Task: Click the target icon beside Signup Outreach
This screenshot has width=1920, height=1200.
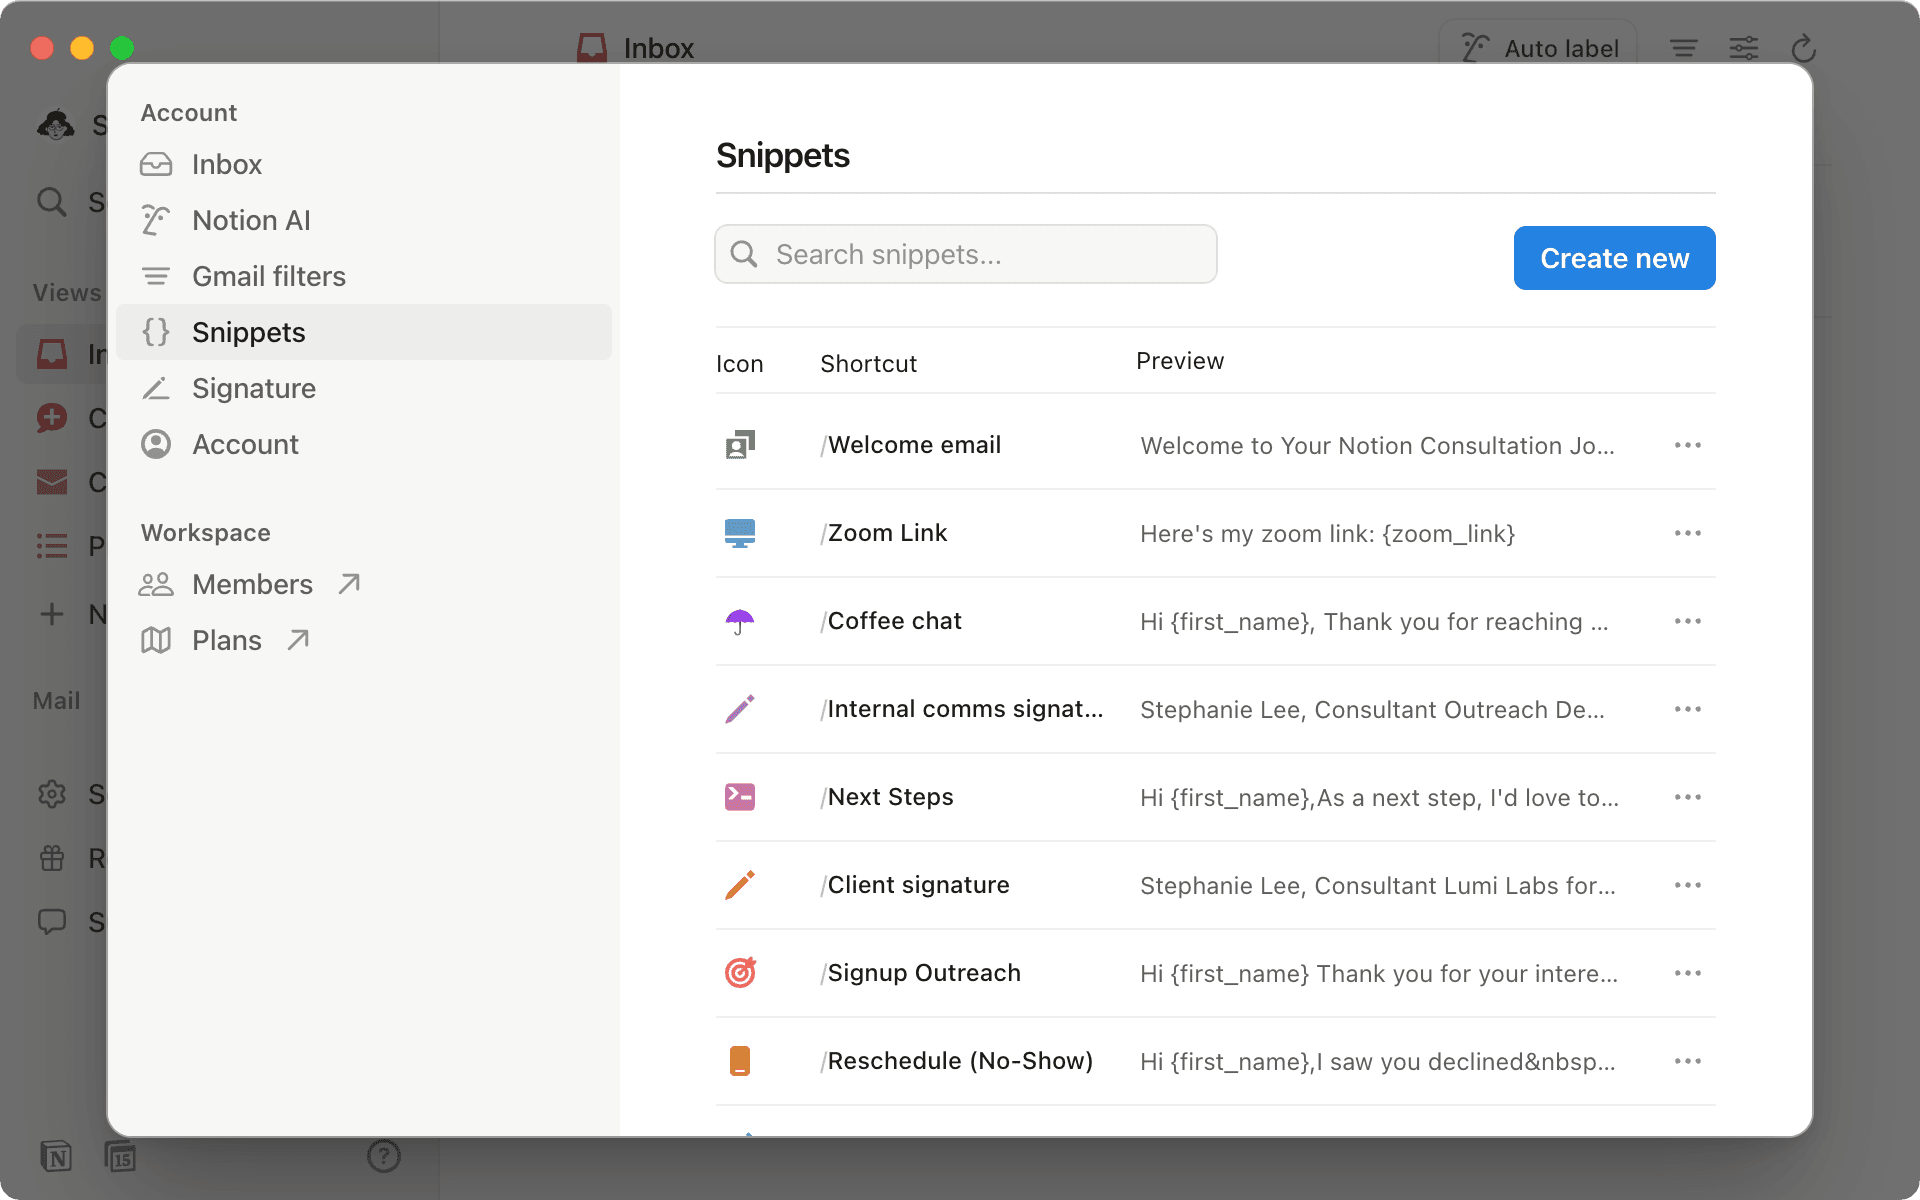Action: pos(740,972)
